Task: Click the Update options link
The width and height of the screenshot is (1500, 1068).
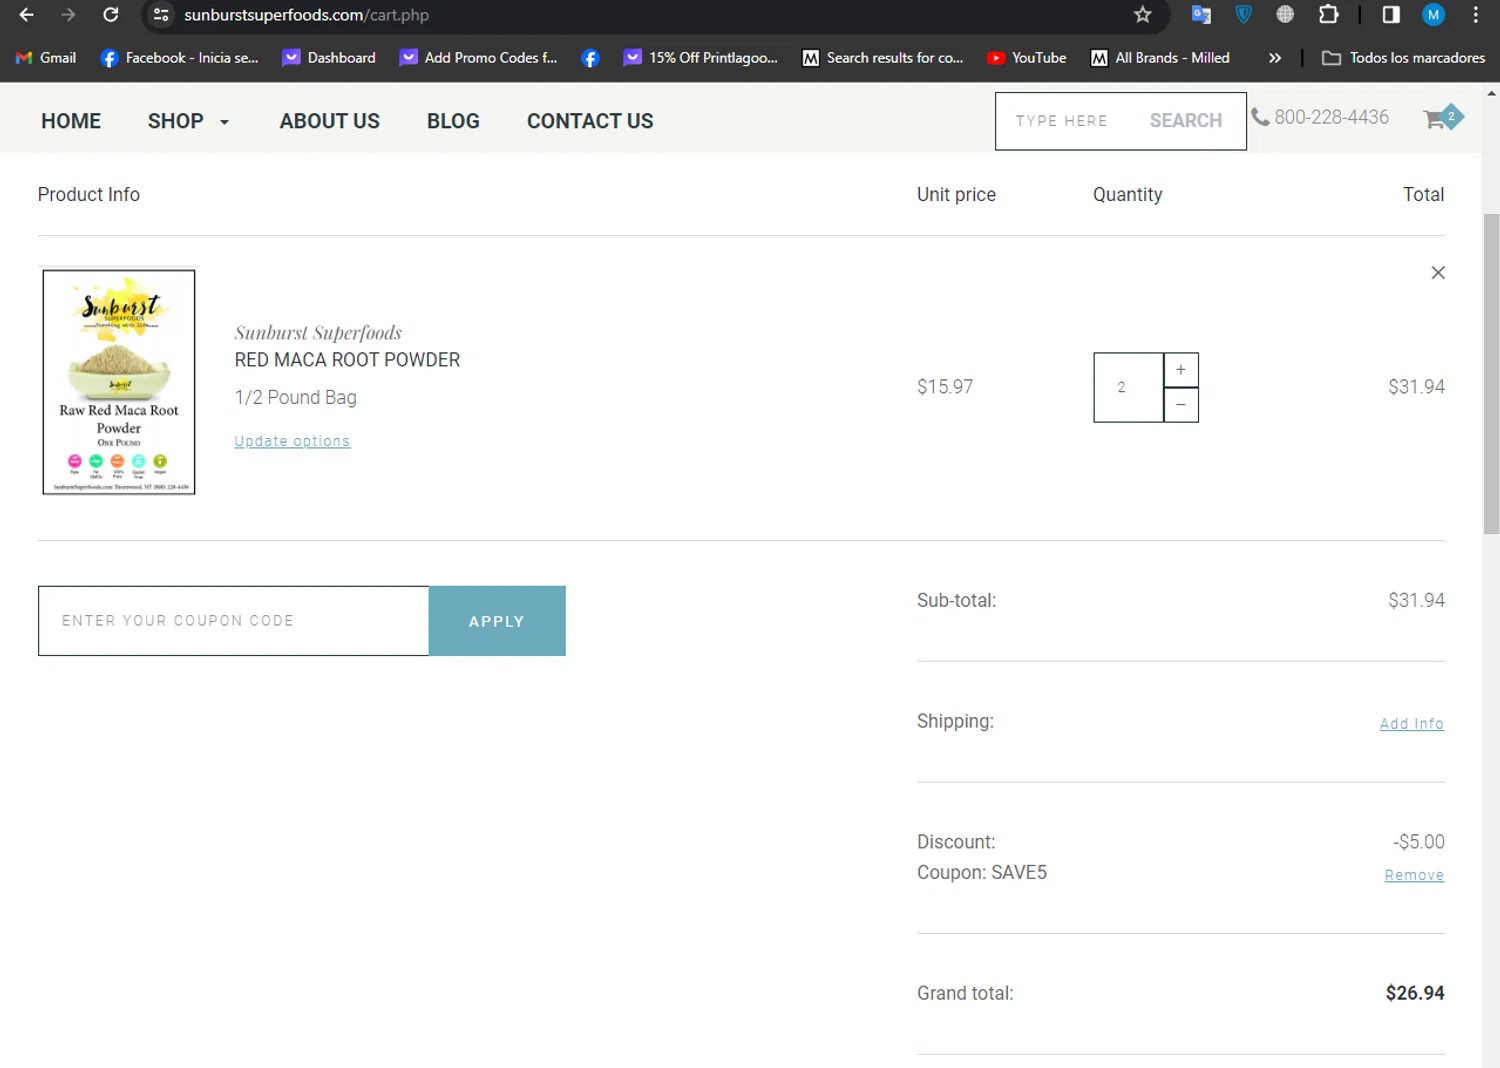Action: (x=292, y=441)
